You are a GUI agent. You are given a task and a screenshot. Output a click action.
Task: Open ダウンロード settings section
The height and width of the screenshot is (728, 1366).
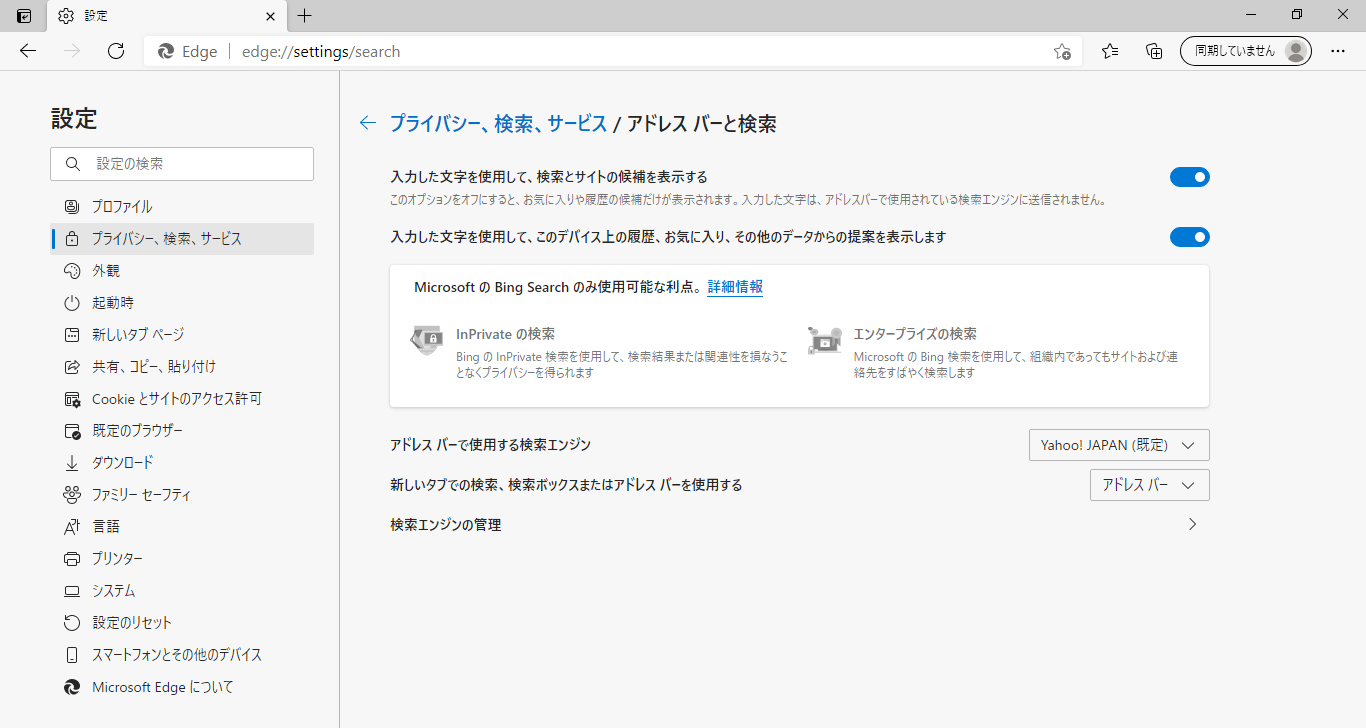(182, 463)
